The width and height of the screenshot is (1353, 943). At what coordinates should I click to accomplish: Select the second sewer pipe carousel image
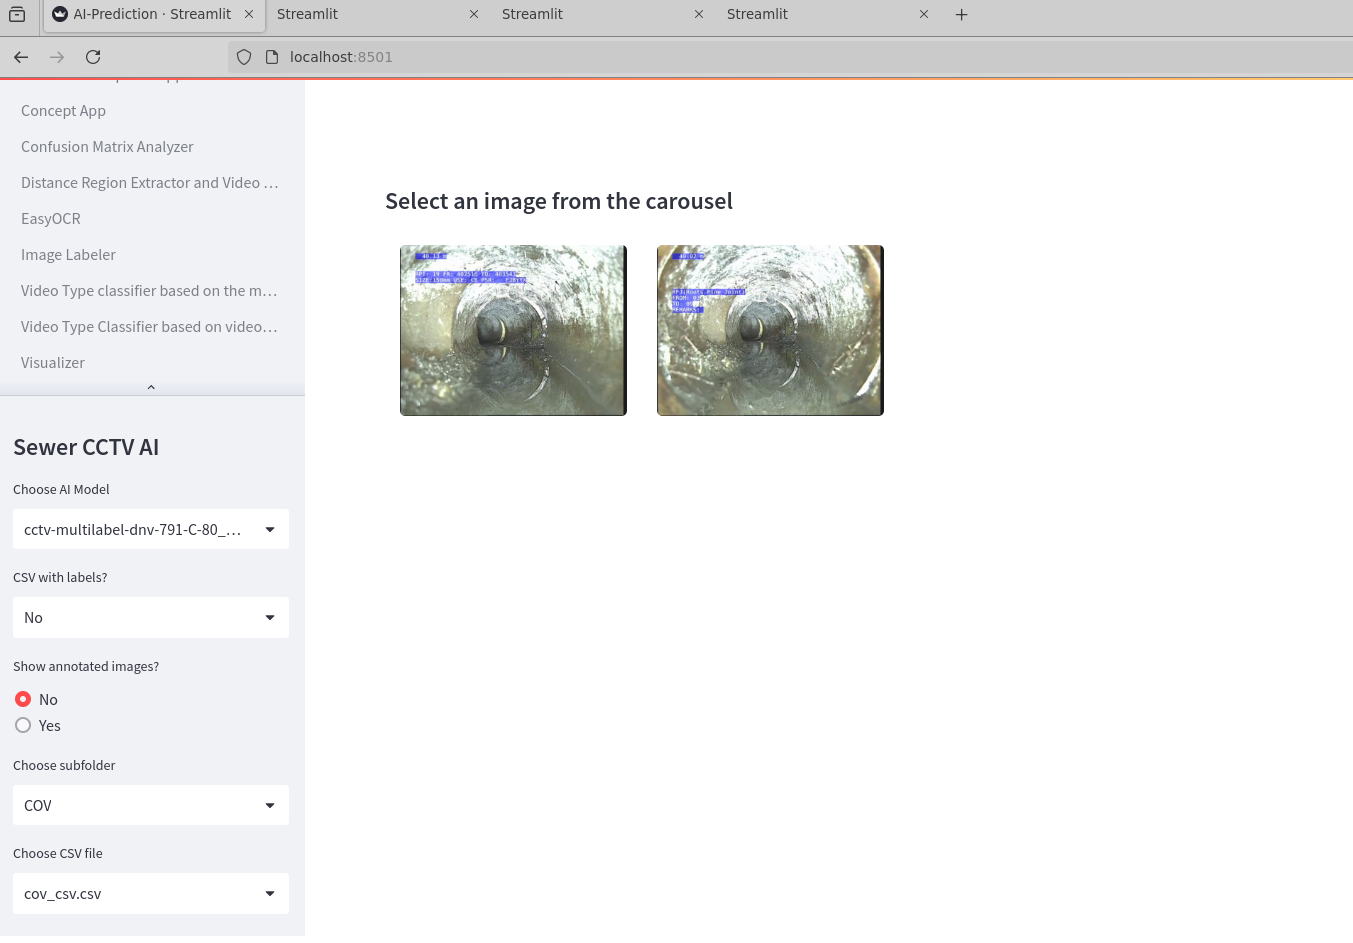tap(770, 330)
